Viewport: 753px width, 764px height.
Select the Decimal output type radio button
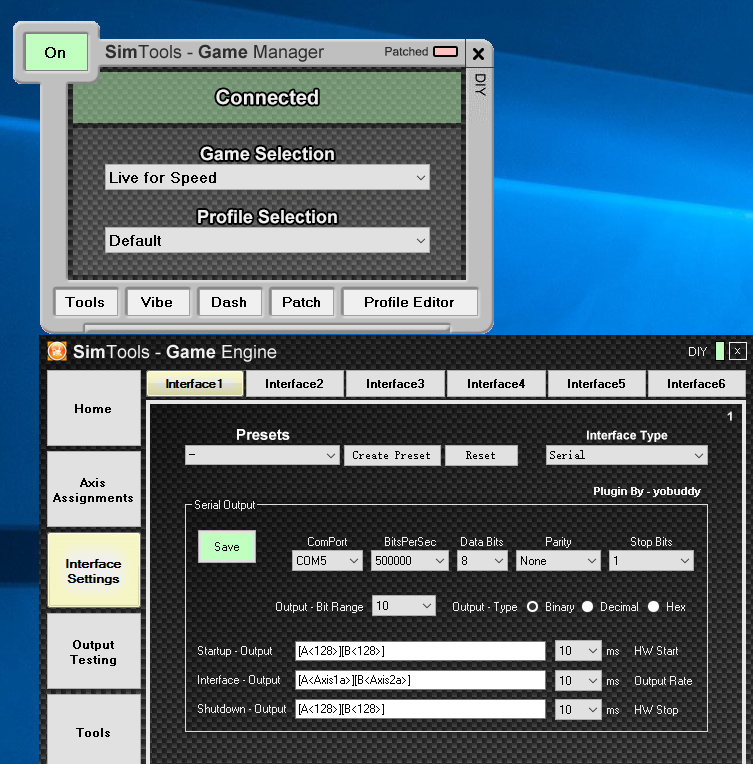588,607
